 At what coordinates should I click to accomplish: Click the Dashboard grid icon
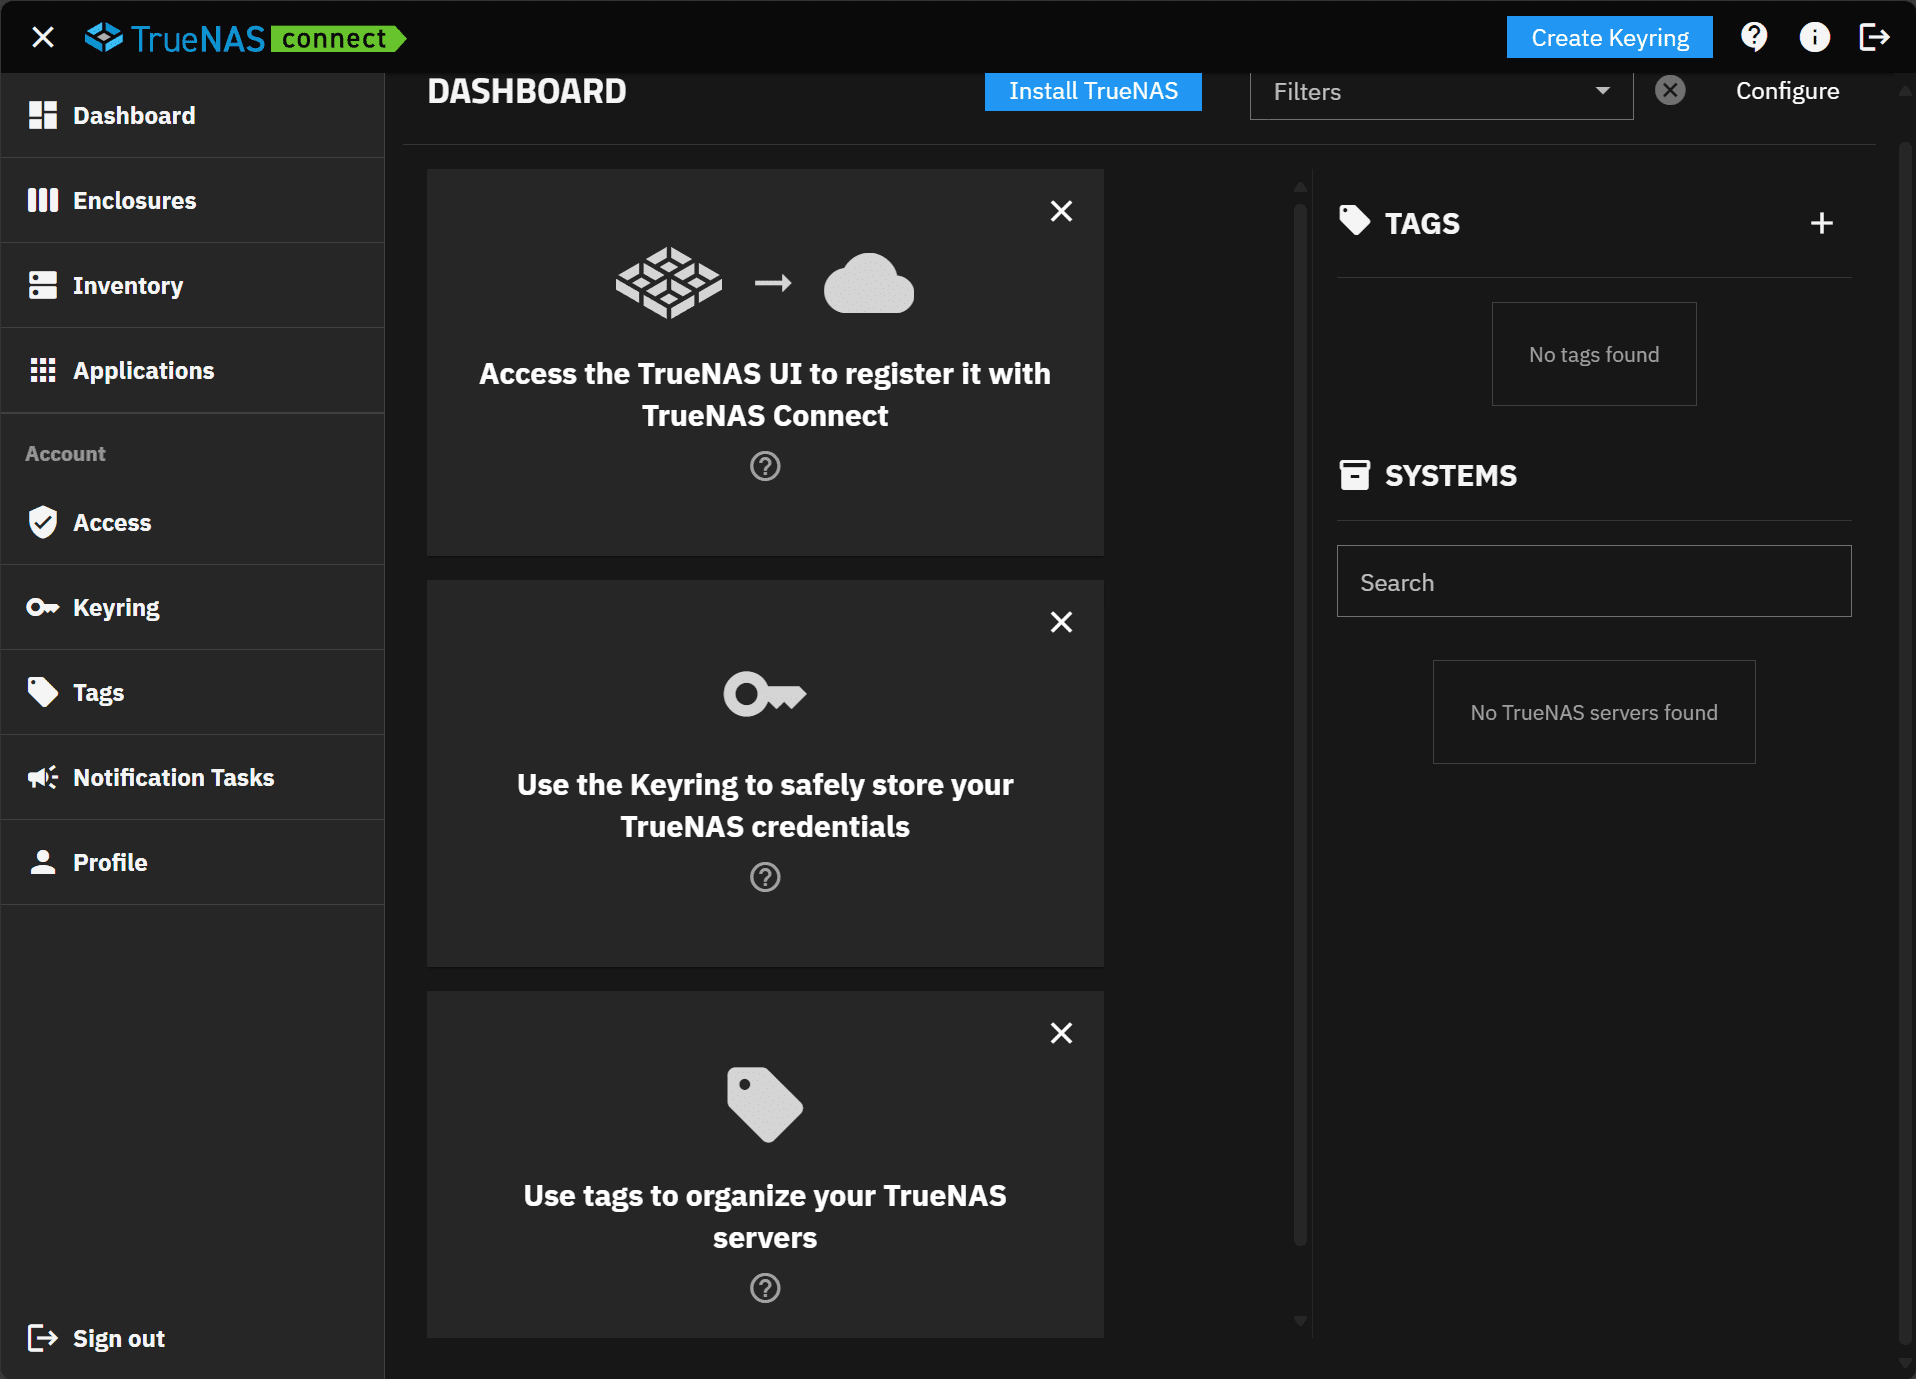coord(43,115)
